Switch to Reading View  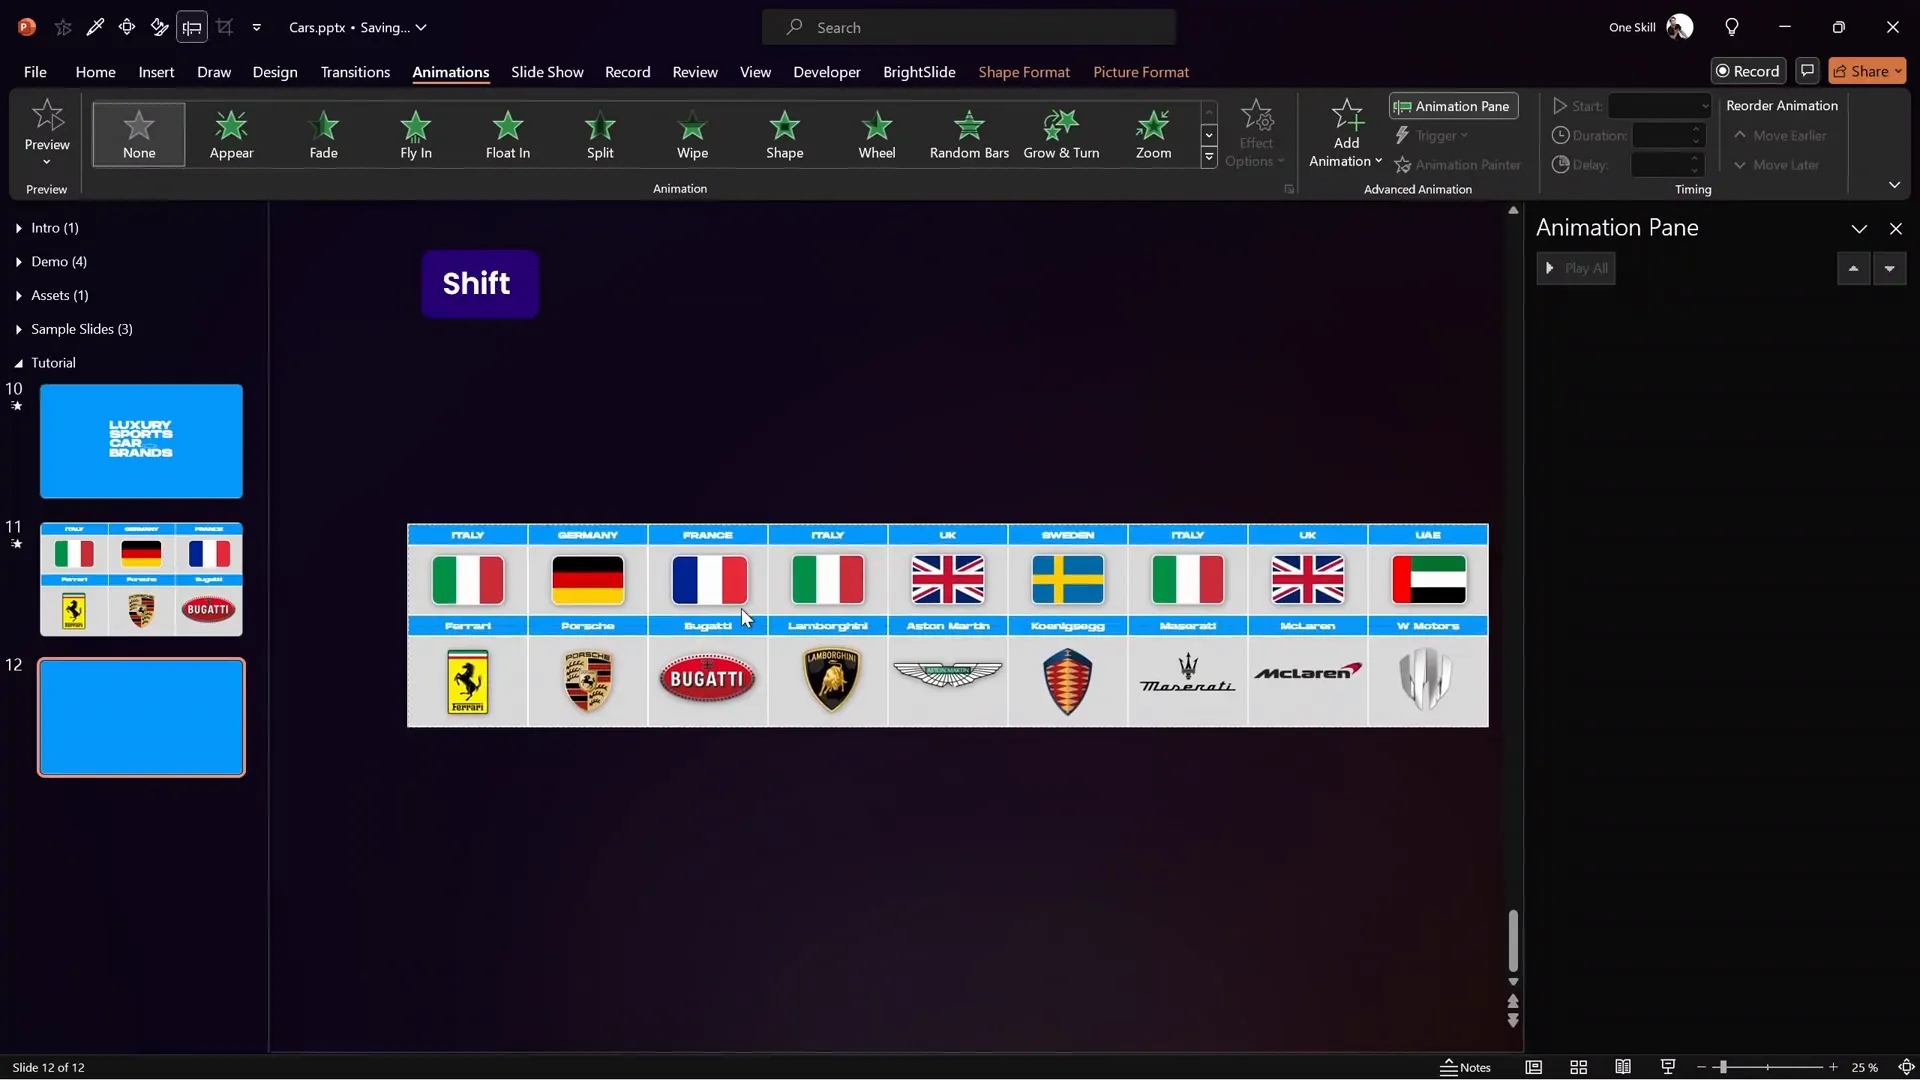point(1623,1067)
